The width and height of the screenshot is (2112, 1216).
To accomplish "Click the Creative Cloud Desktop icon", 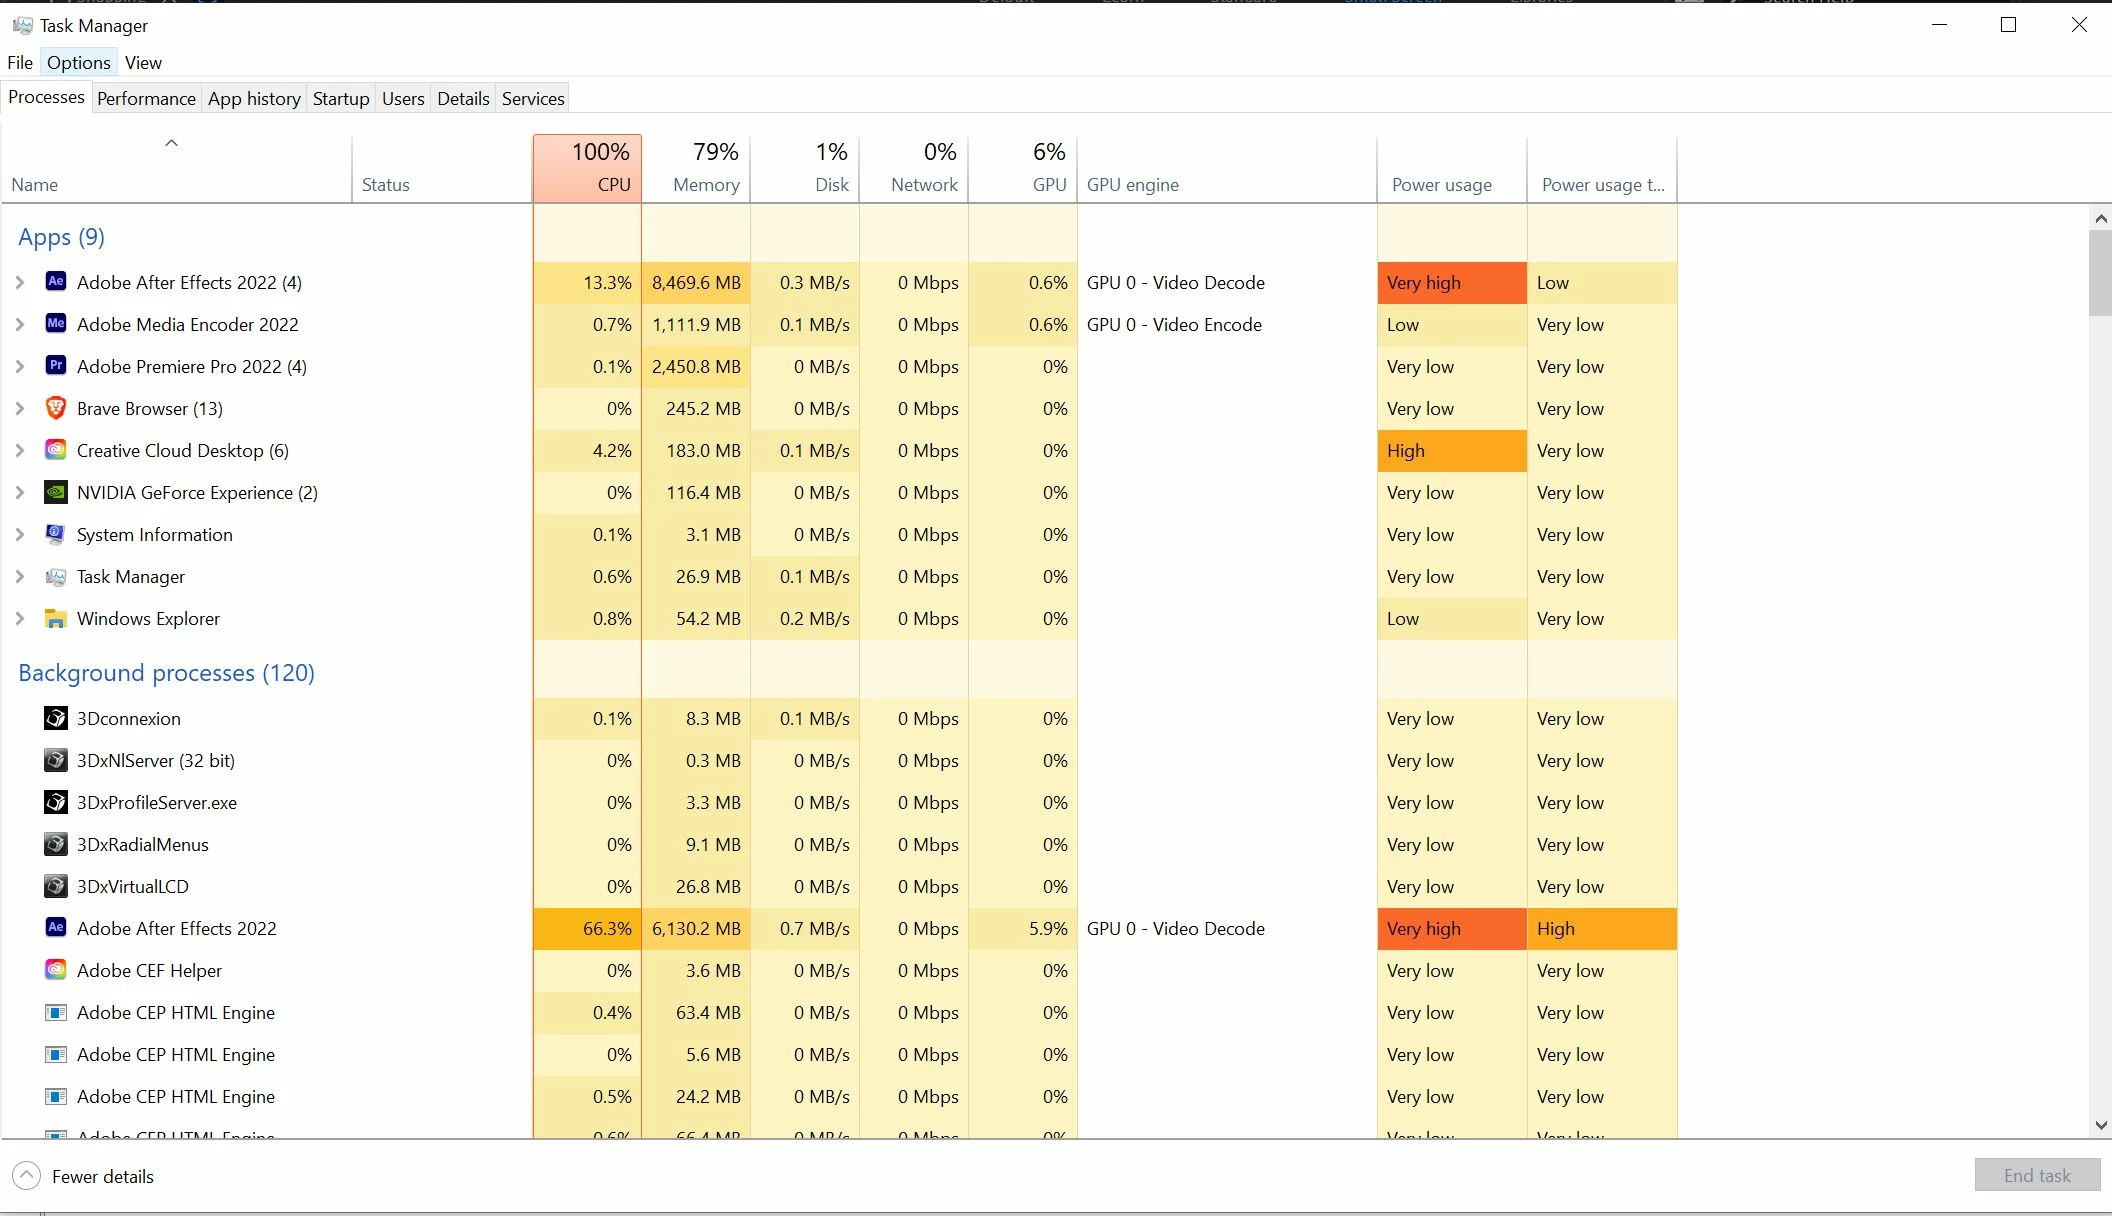I will pos(56,450).
